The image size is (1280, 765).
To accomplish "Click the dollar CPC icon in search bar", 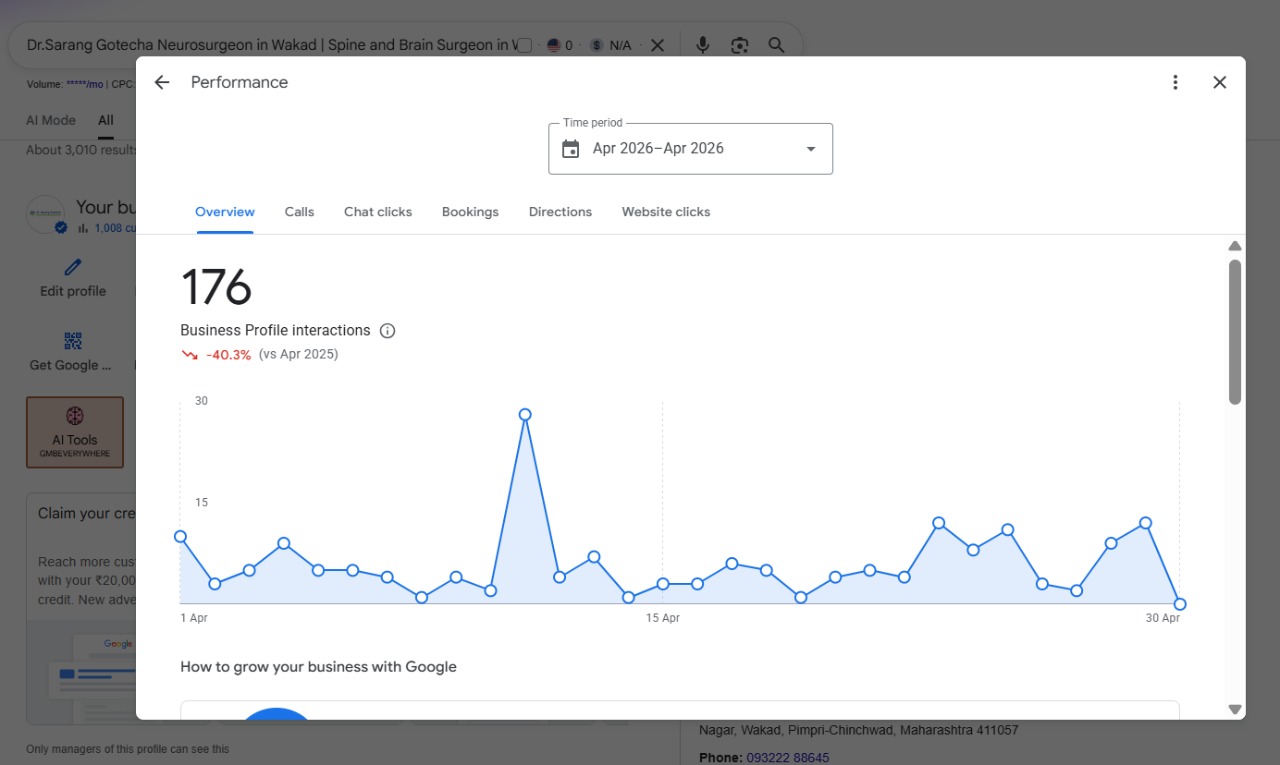I will click(x=597, y=45).
